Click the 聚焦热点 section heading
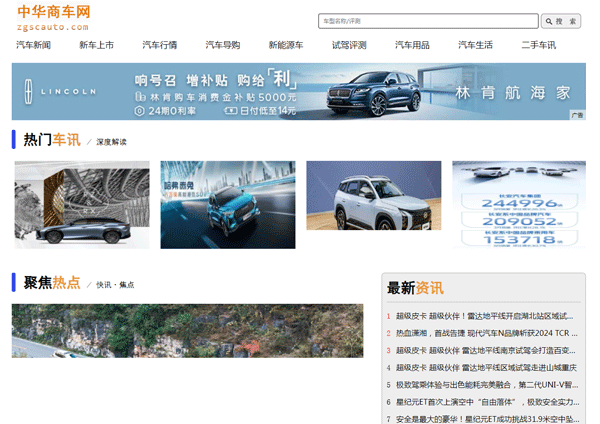 [x=52, y=282]
